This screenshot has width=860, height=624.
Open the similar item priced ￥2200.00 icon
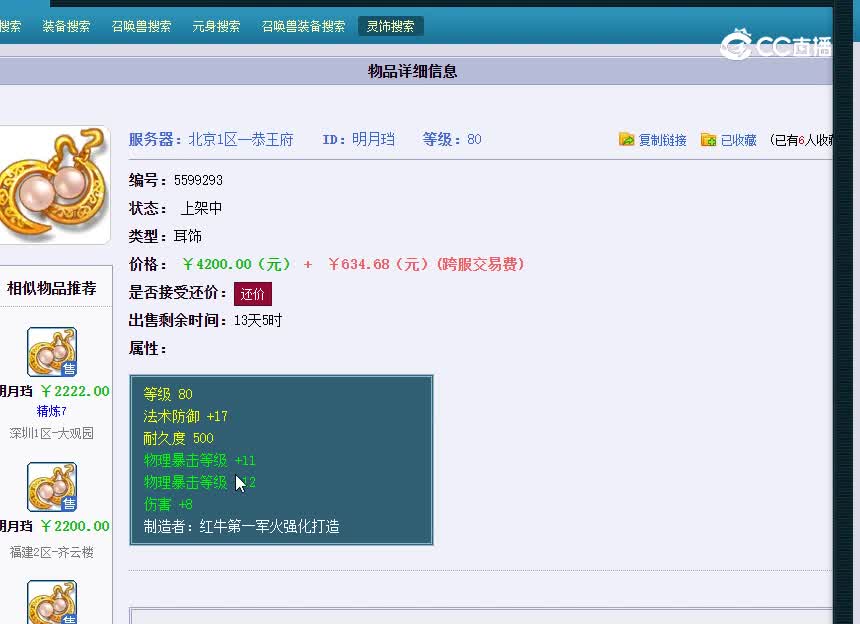(x=52, y=487)
